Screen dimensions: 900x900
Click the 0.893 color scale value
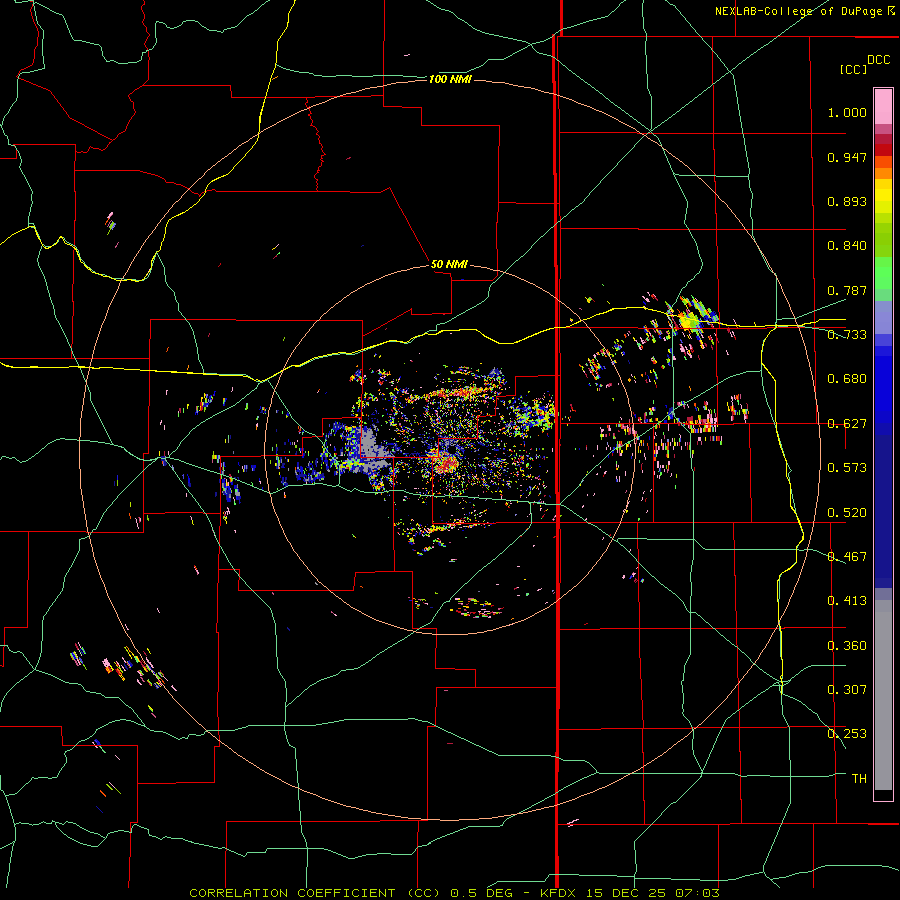pos(847,201)
